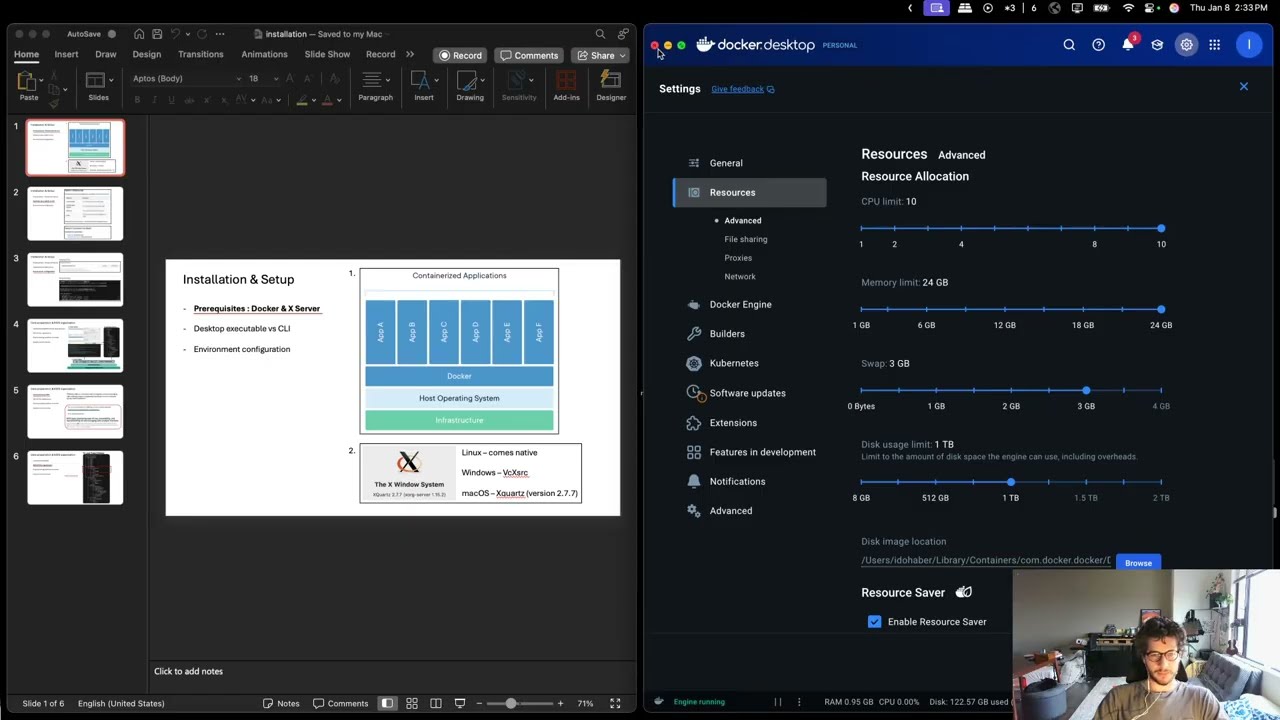Switch to Reading view icon
Viewport: 1280px width, 720px height.
[436, 703]
